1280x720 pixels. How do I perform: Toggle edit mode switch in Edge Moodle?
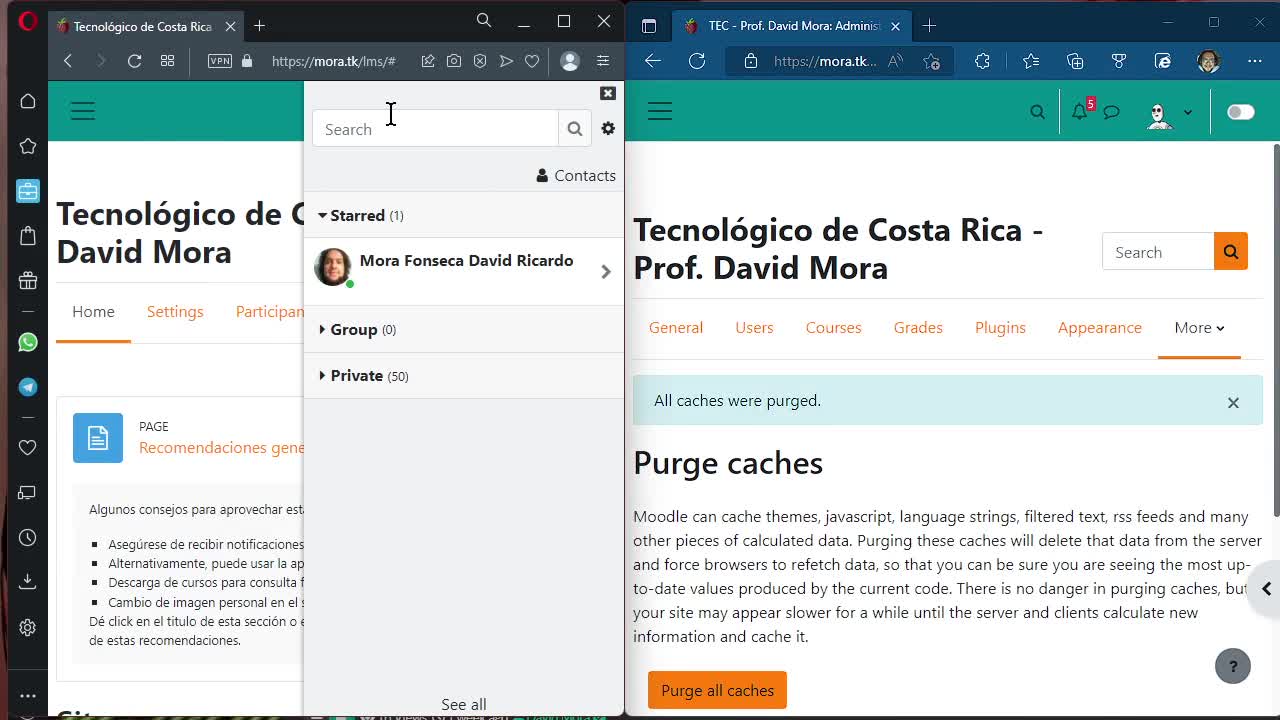pos(1241,112)
